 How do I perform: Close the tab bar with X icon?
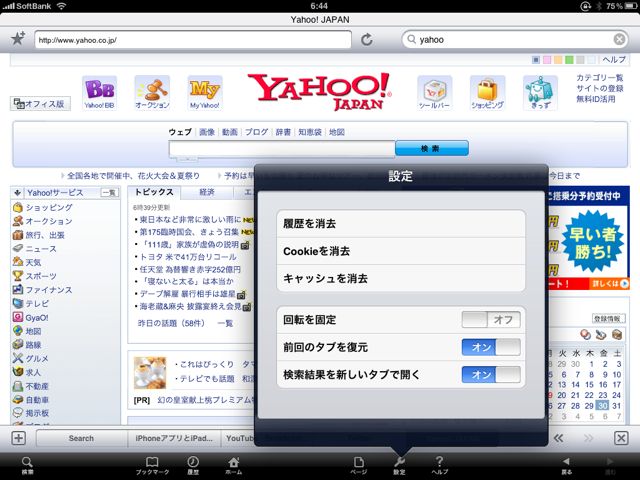click(621, 438)
